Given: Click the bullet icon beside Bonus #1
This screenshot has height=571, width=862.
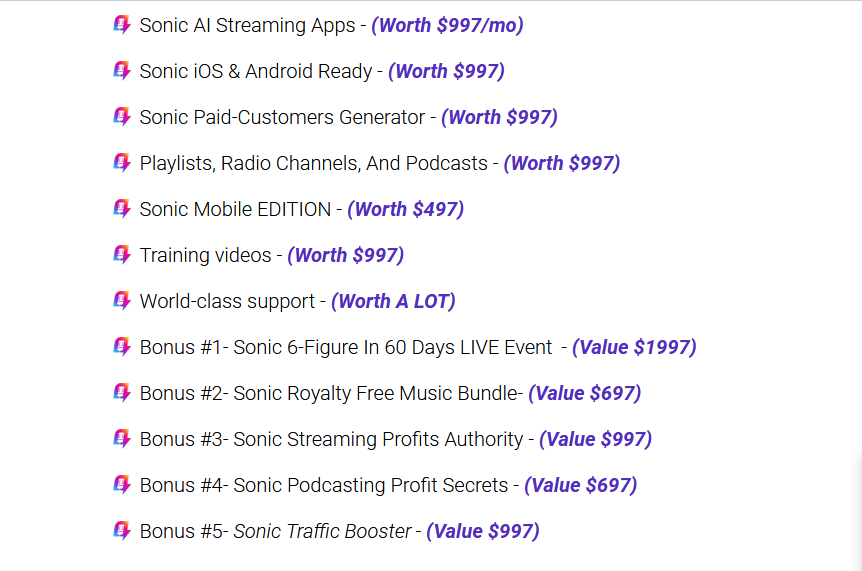Looking at the screenshot, I should [x=122, y=347].
